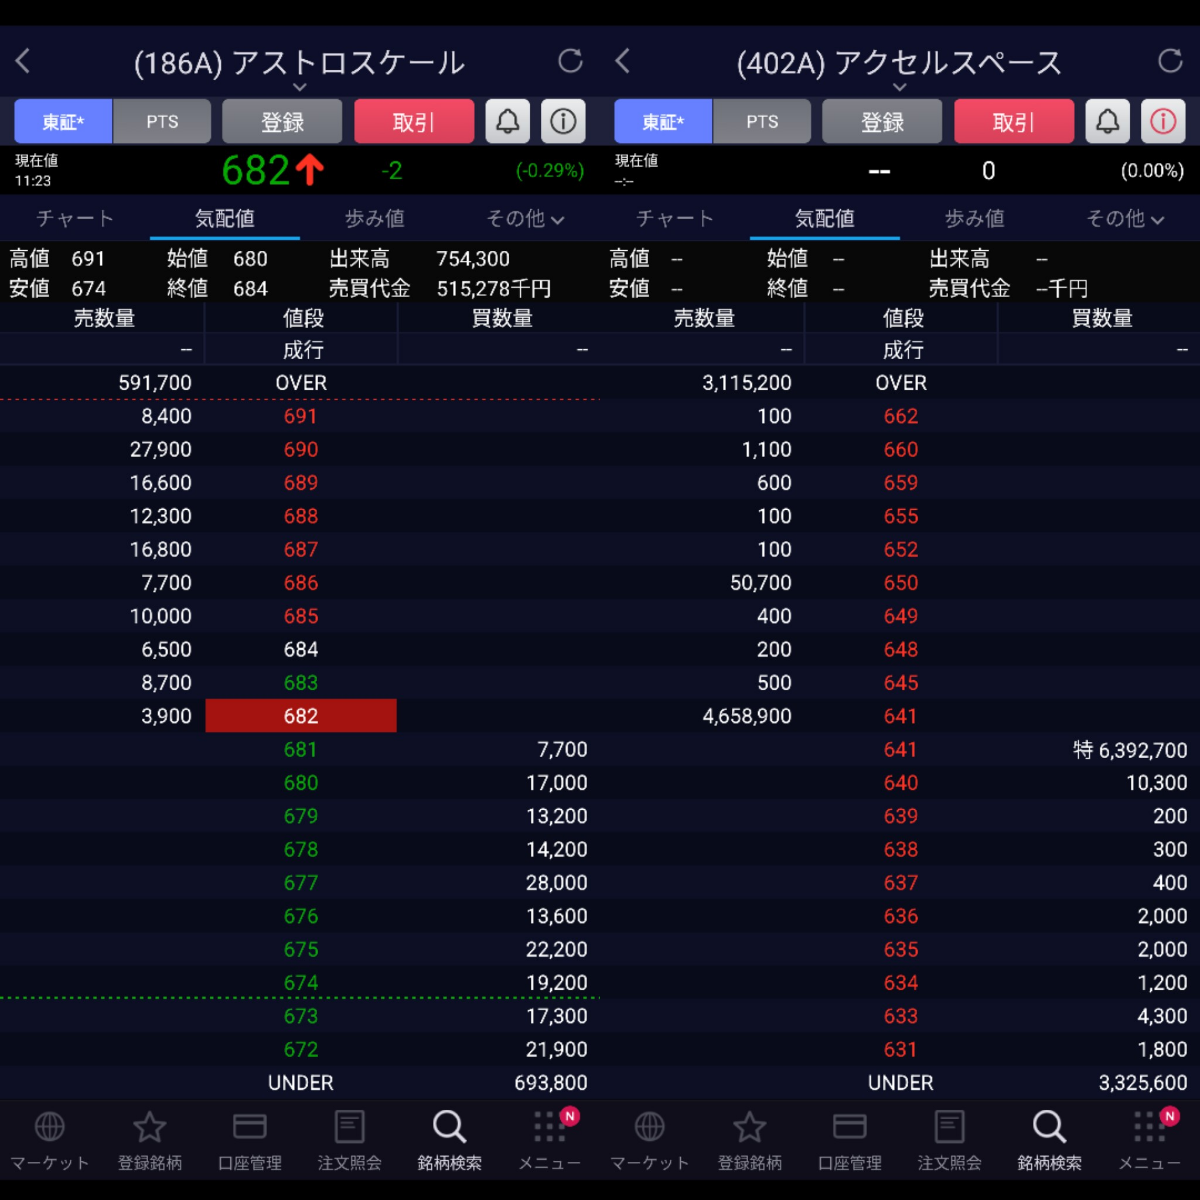Screen dimensions: 1200x1200
Task: Refresh the Astroscale (186A) quote
Action: pos(570,61)
